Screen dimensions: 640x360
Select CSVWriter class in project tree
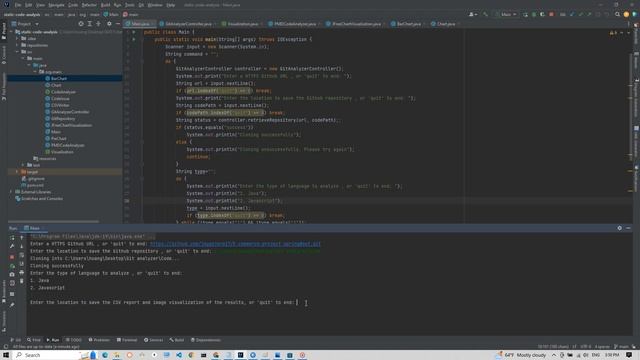60,105
